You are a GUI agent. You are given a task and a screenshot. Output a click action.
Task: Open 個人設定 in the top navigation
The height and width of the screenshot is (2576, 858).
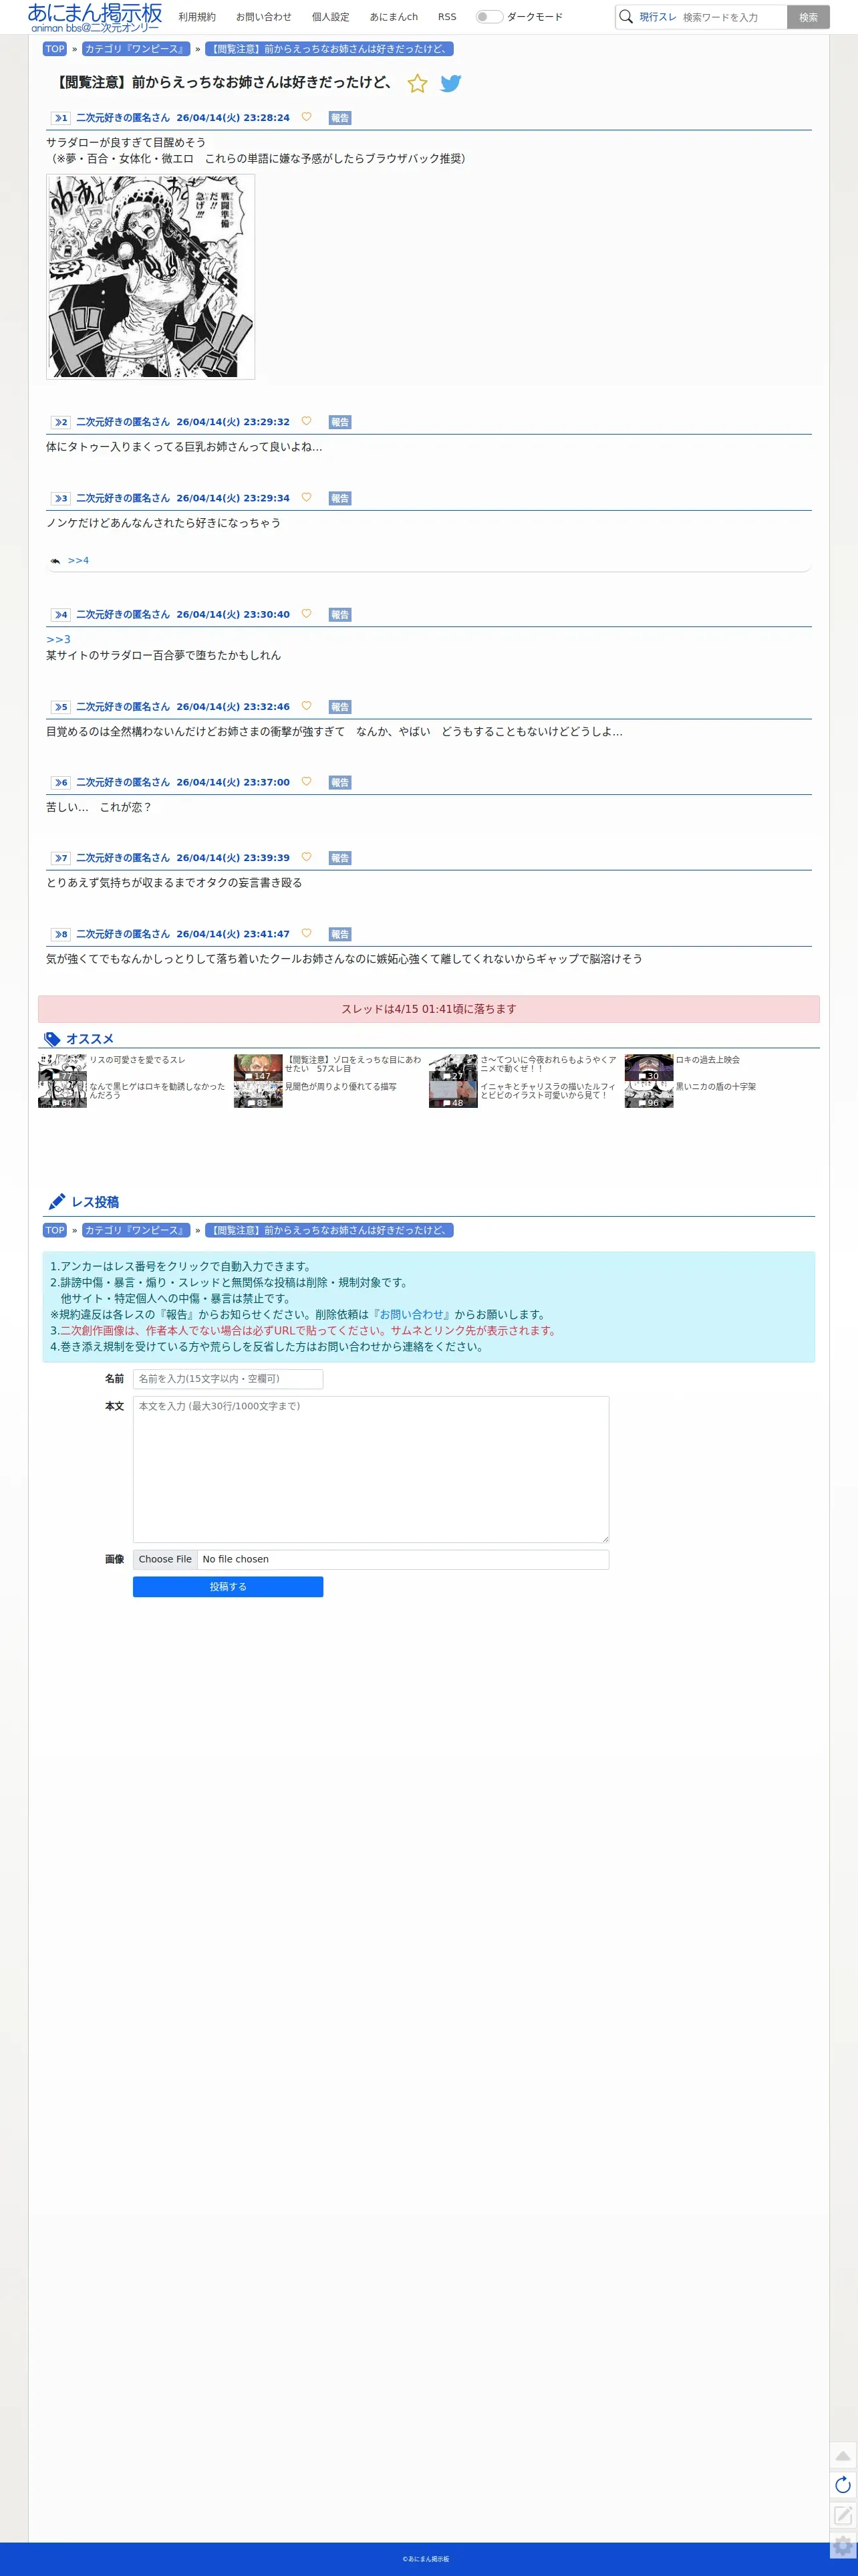pyautogui.click(x=331, y=17)
